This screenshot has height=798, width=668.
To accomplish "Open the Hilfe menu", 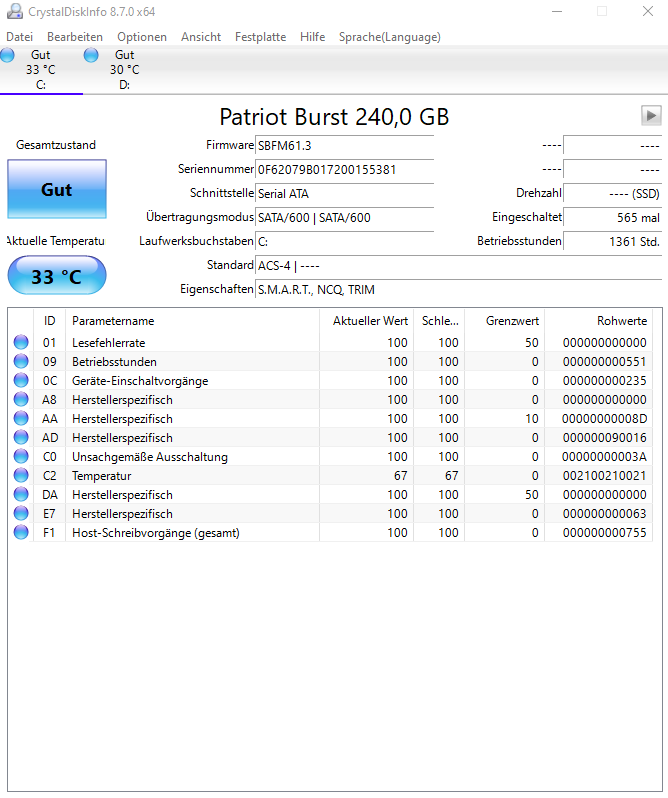I will coord(312,37).
